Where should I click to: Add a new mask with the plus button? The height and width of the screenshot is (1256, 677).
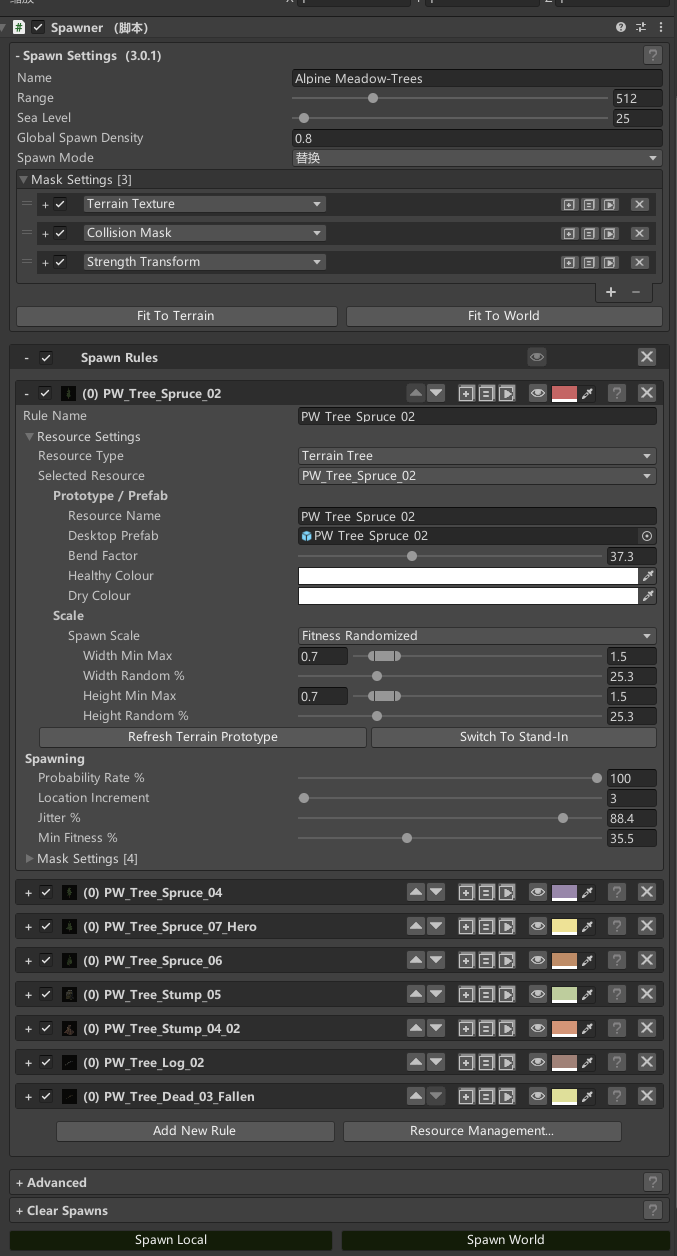click(x=611, y=292)
